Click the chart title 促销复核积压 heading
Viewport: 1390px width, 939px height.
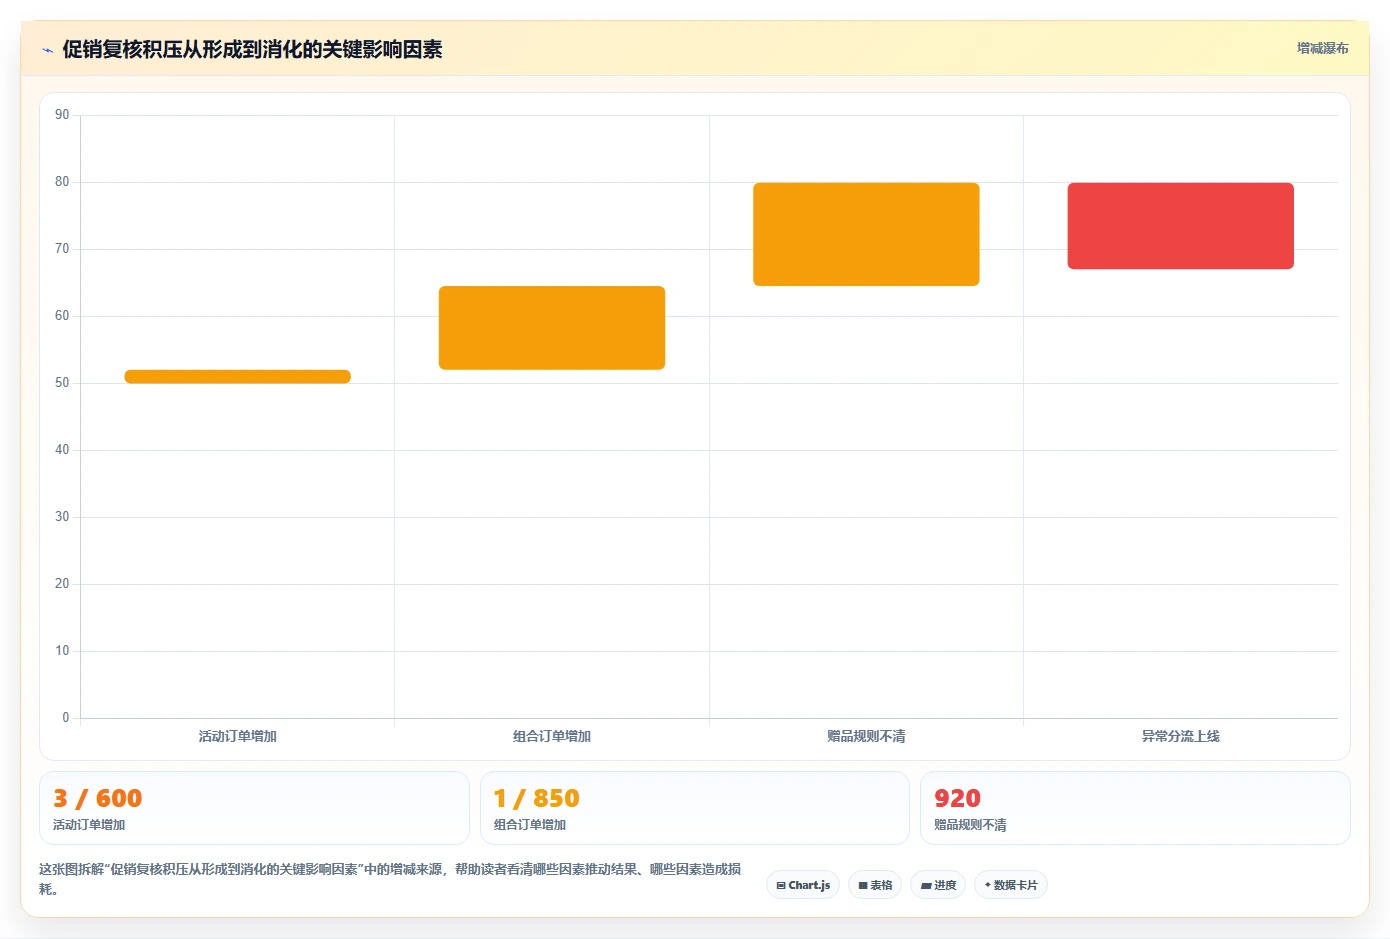coord(252,49)
